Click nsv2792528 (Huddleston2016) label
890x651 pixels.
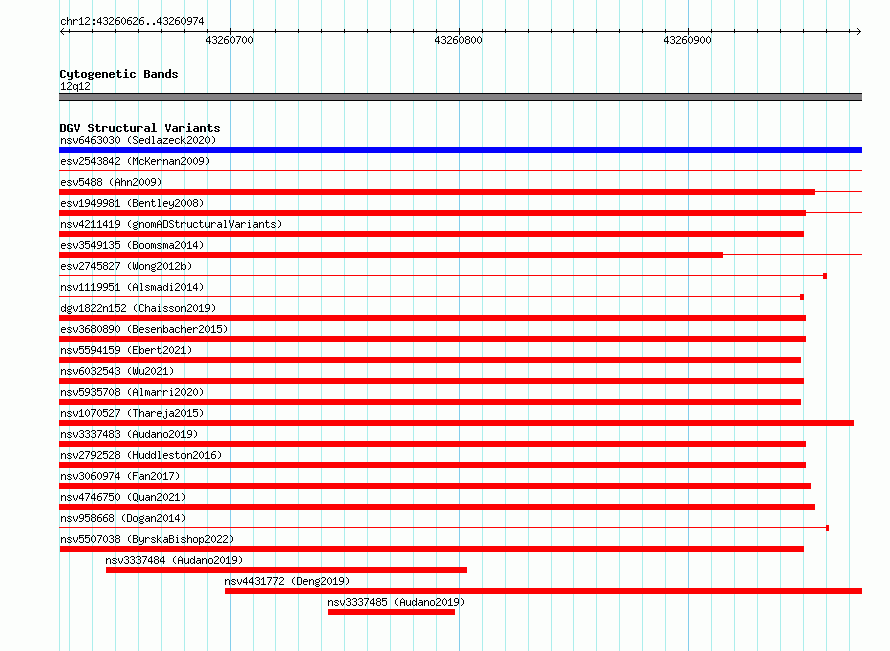click(141, 455)
